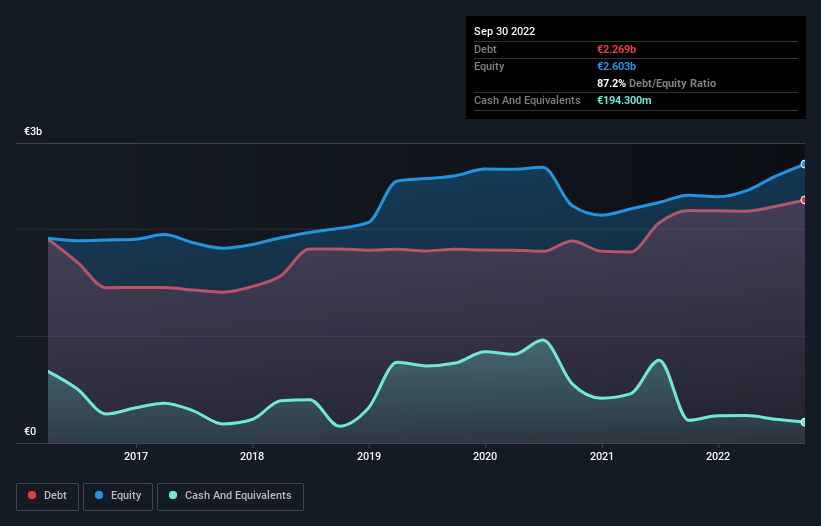Click the teal Cash endpoint marker
Image resolution: width=821 pixels, height=526 pixels.
tap(804, 422)
